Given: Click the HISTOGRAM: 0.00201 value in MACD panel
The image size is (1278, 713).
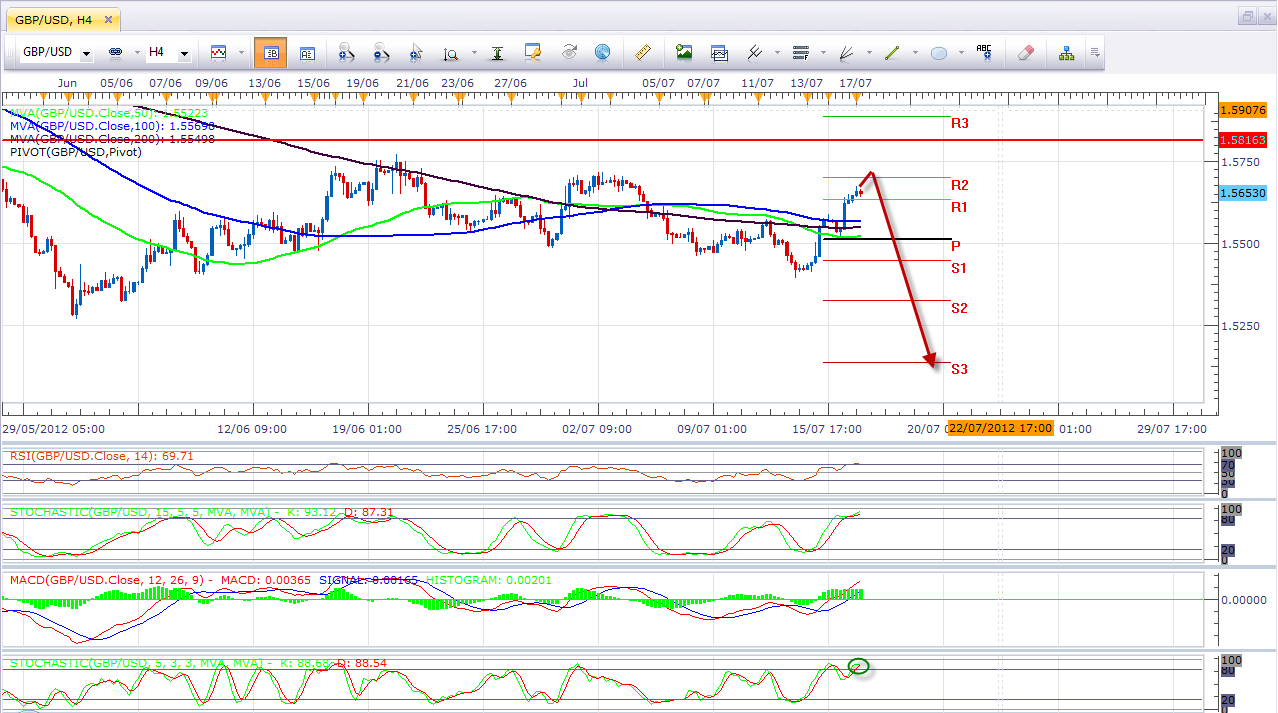Looking at the screenshot, I should (490, 580).
